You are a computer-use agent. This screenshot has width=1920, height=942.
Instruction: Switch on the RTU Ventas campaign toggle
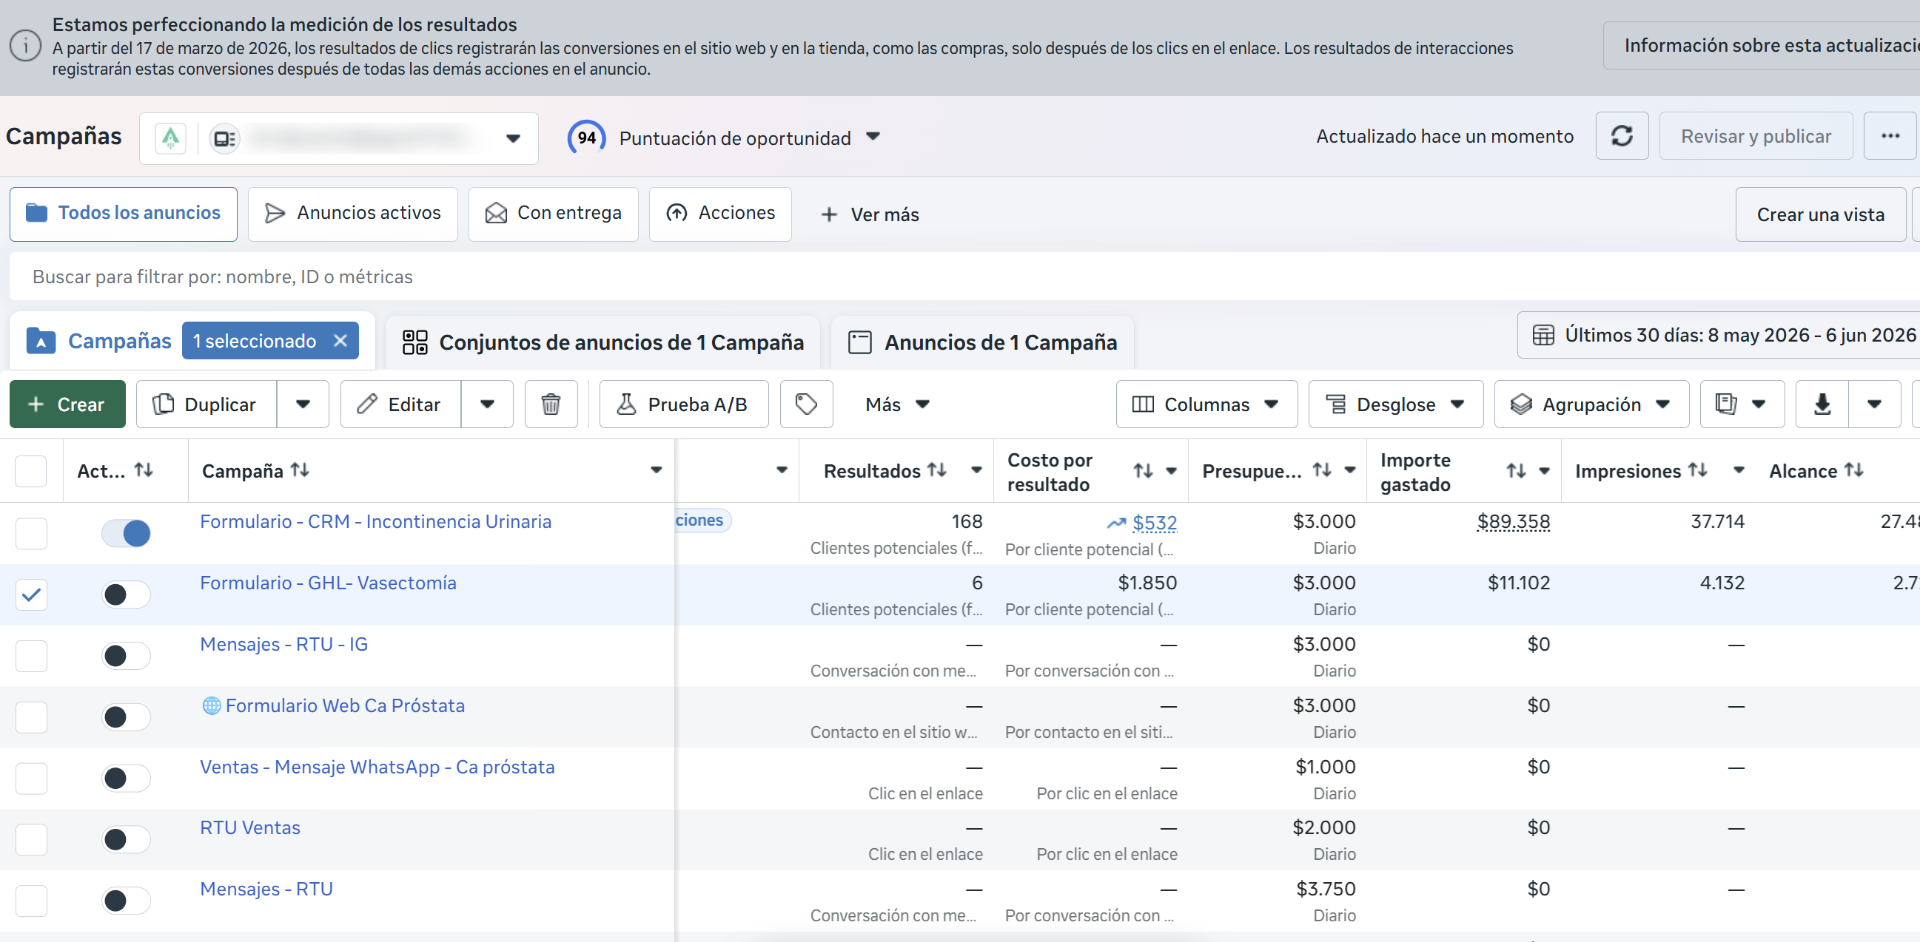click(126, 840)
